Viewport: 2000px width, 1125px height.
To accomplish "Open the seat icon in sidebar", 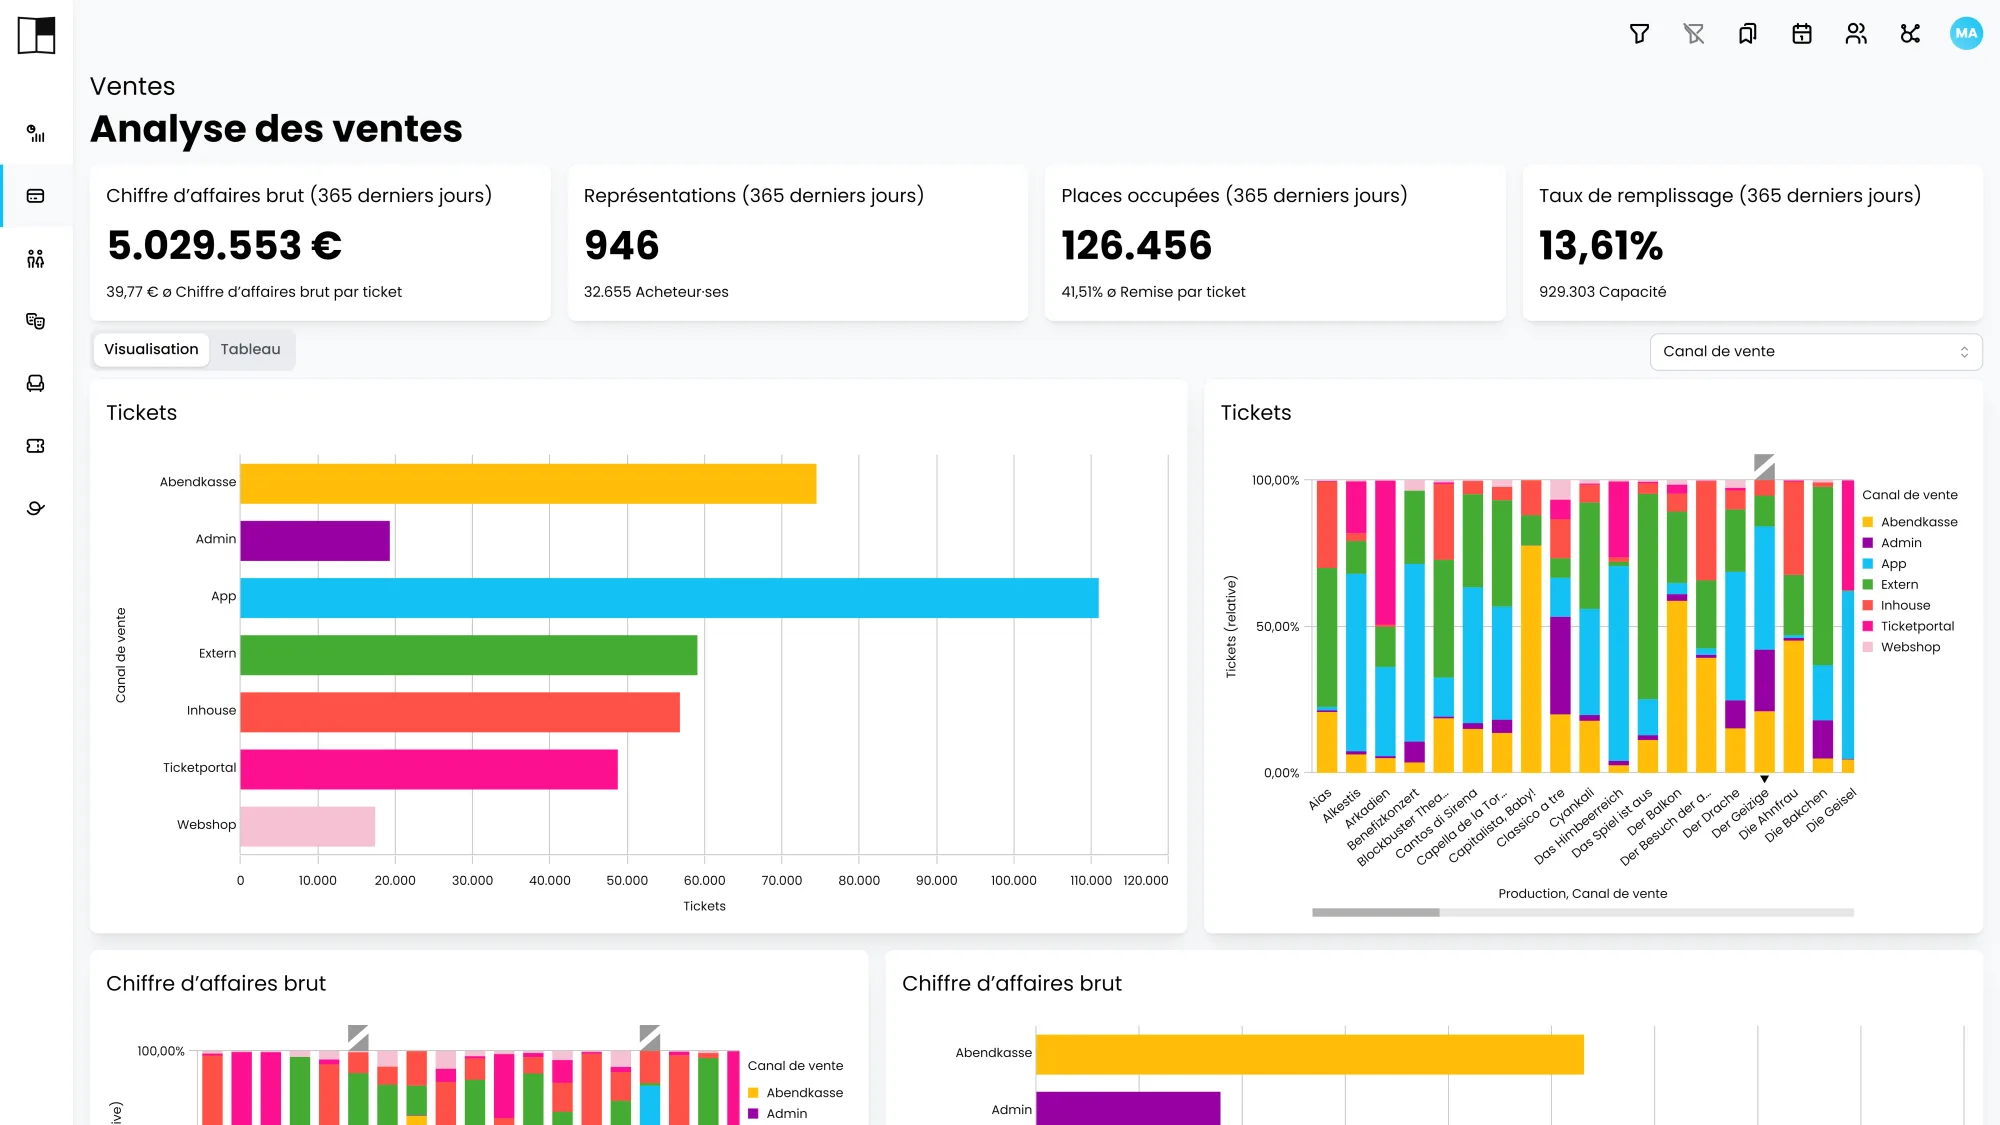I will tap(36, 383).
